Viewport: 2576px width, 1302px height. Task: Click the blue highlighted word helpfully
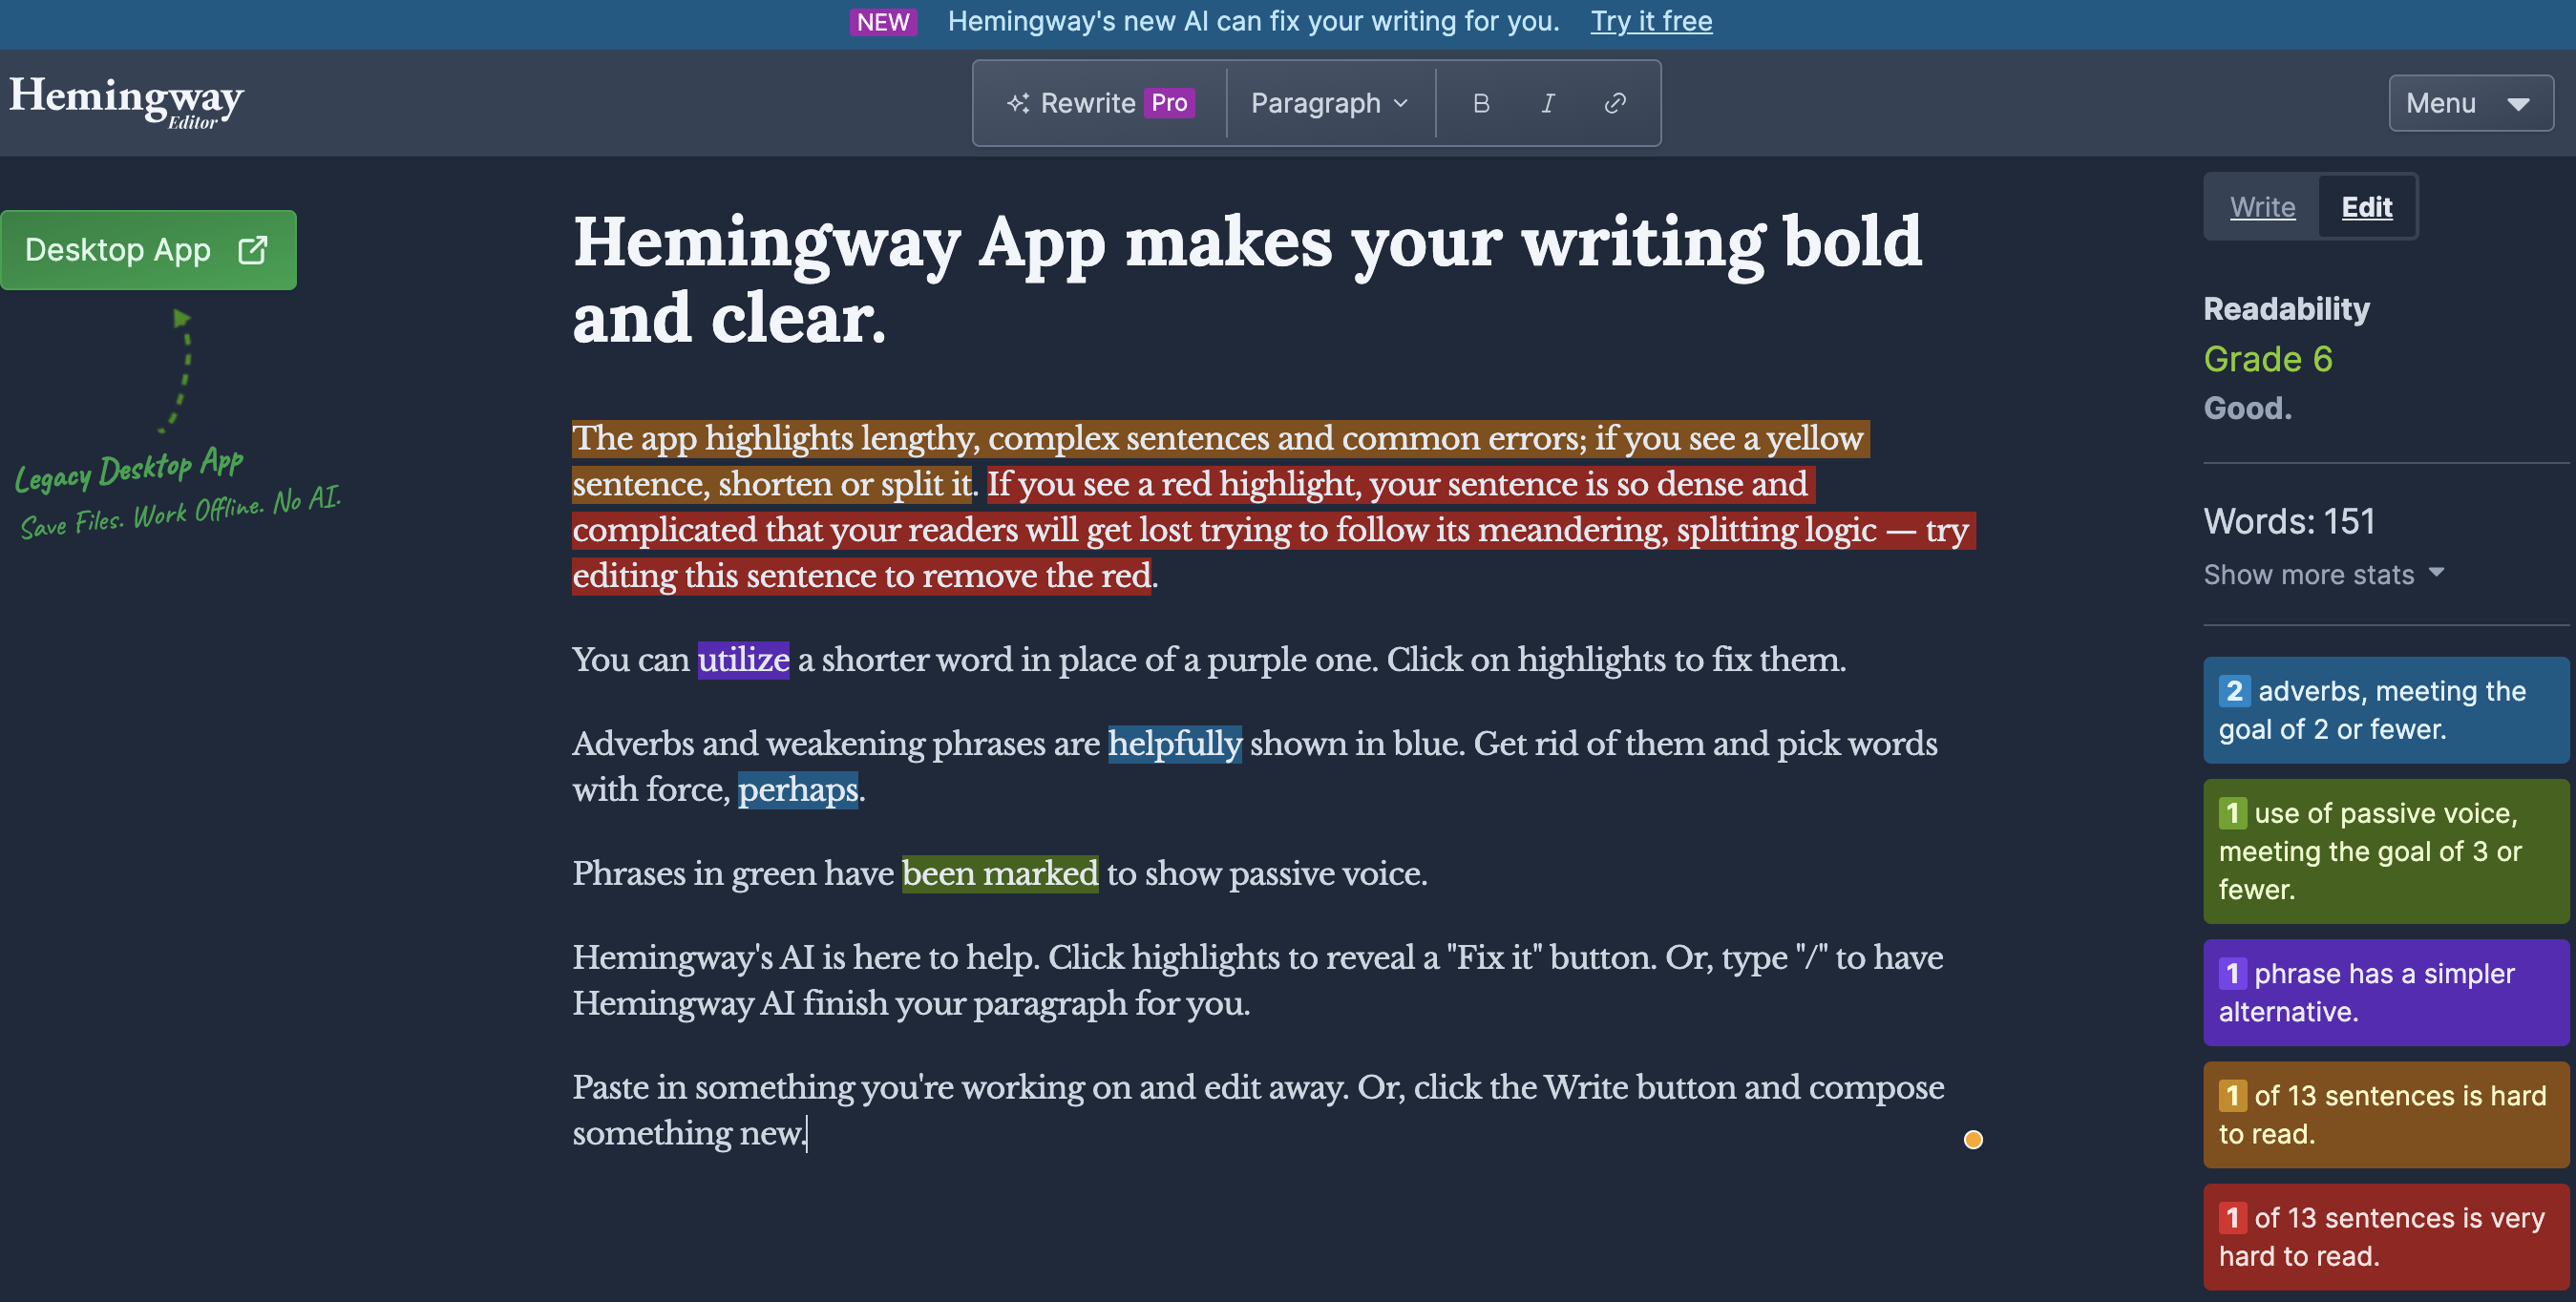click(1175, 744)
